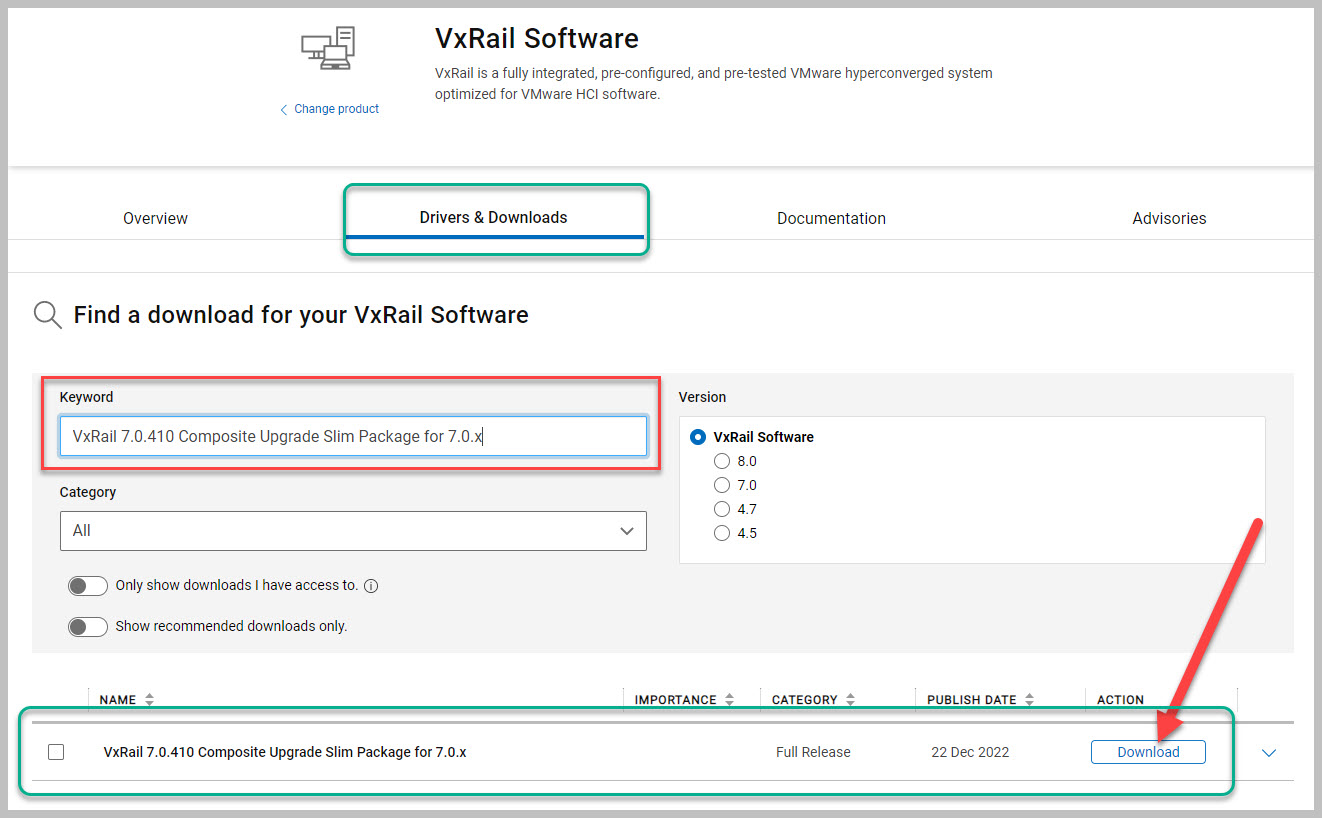Check the VxRail 7.0.410 package checkbox
The width and height of the screenshot is (1322, 818).
tap(56, 752)
